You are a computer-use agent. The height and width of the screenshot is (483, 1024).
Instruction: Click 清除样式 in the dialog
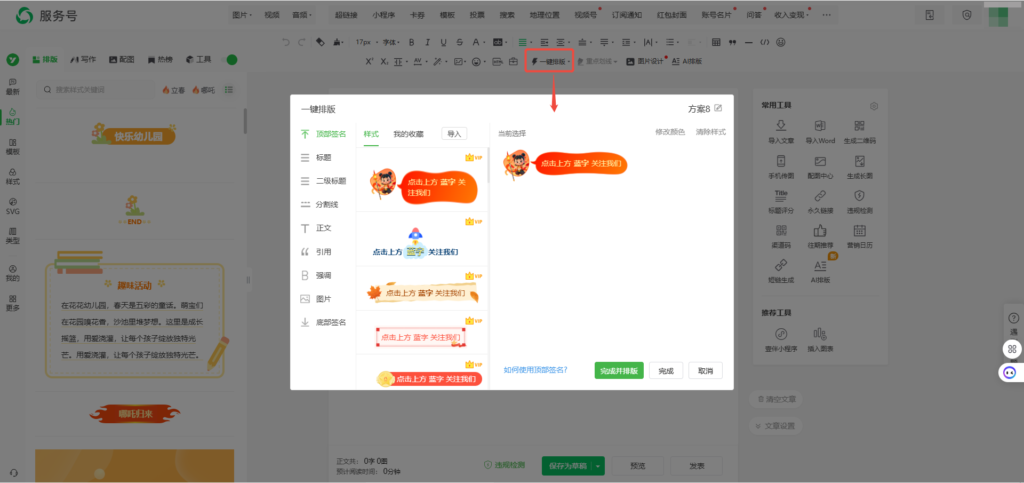point(711,132)
